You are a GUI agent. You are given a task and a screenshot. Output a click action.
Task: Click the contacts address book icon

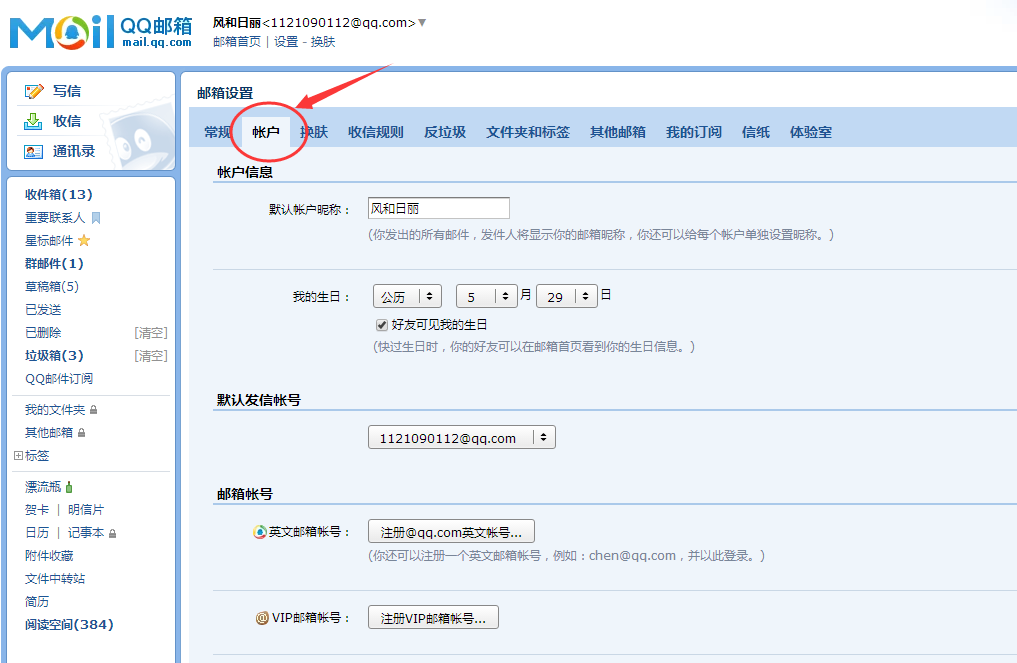(x=34, y=152)
